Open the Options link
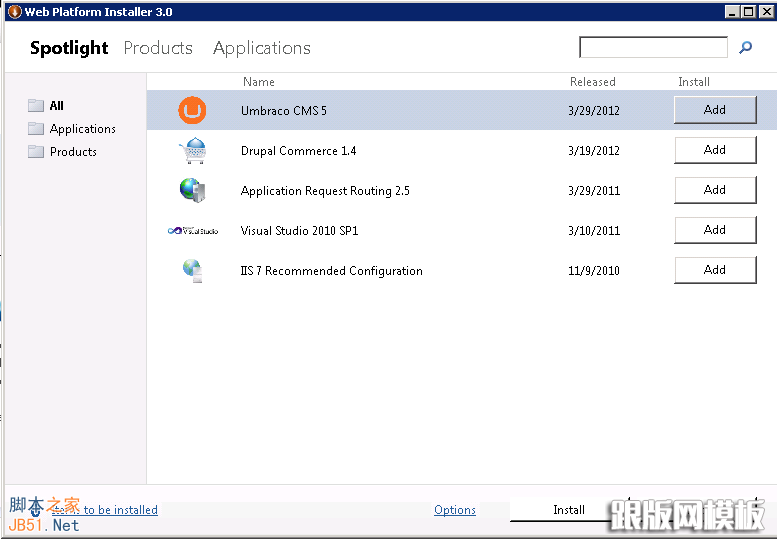 [x=455, y=510]
